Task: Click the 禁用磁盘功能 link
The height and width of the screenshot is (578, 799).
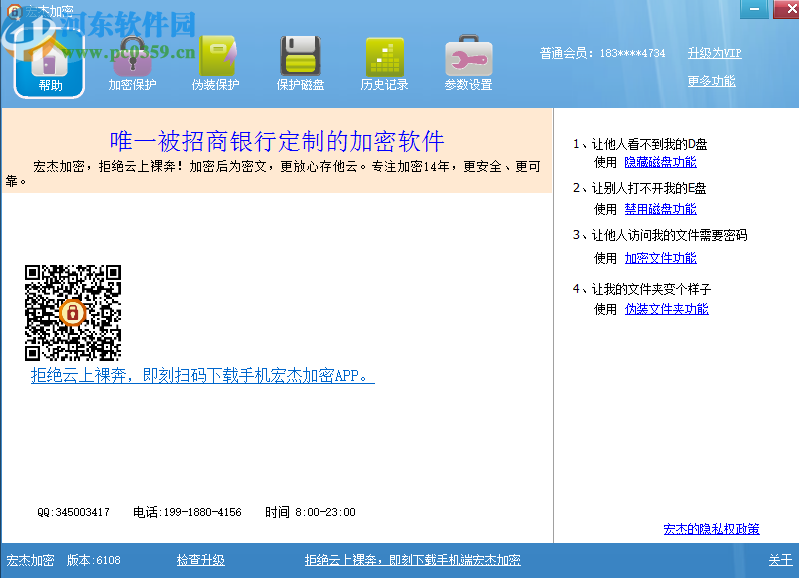Action: (660, 209)
